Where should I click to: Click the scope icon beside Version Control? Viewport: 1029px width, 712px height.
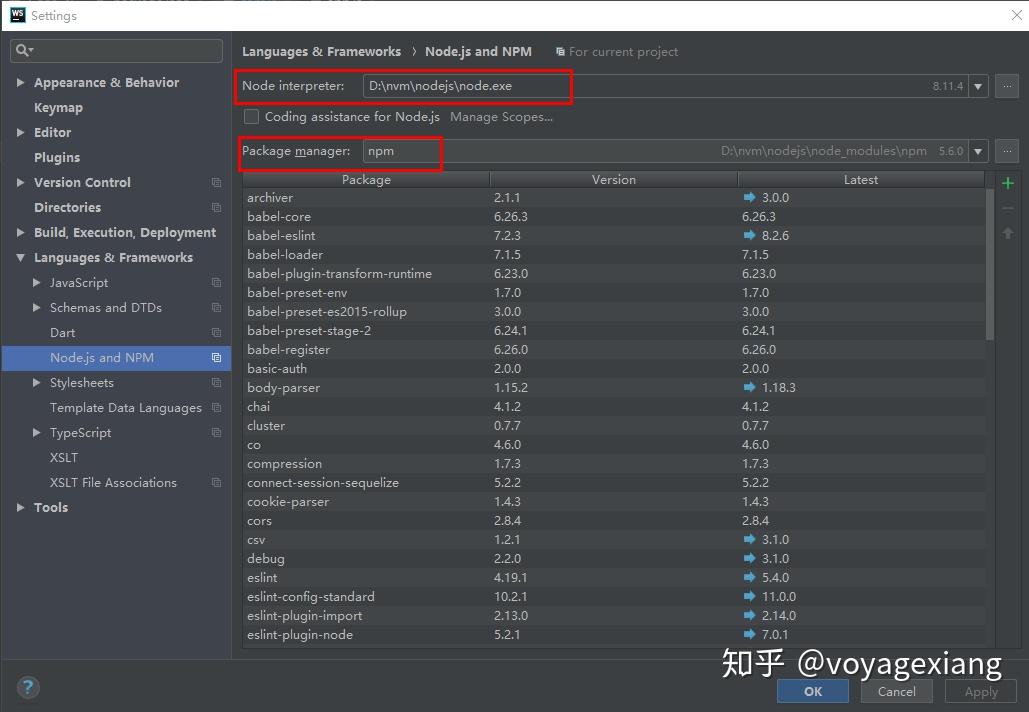click(216, 183)
